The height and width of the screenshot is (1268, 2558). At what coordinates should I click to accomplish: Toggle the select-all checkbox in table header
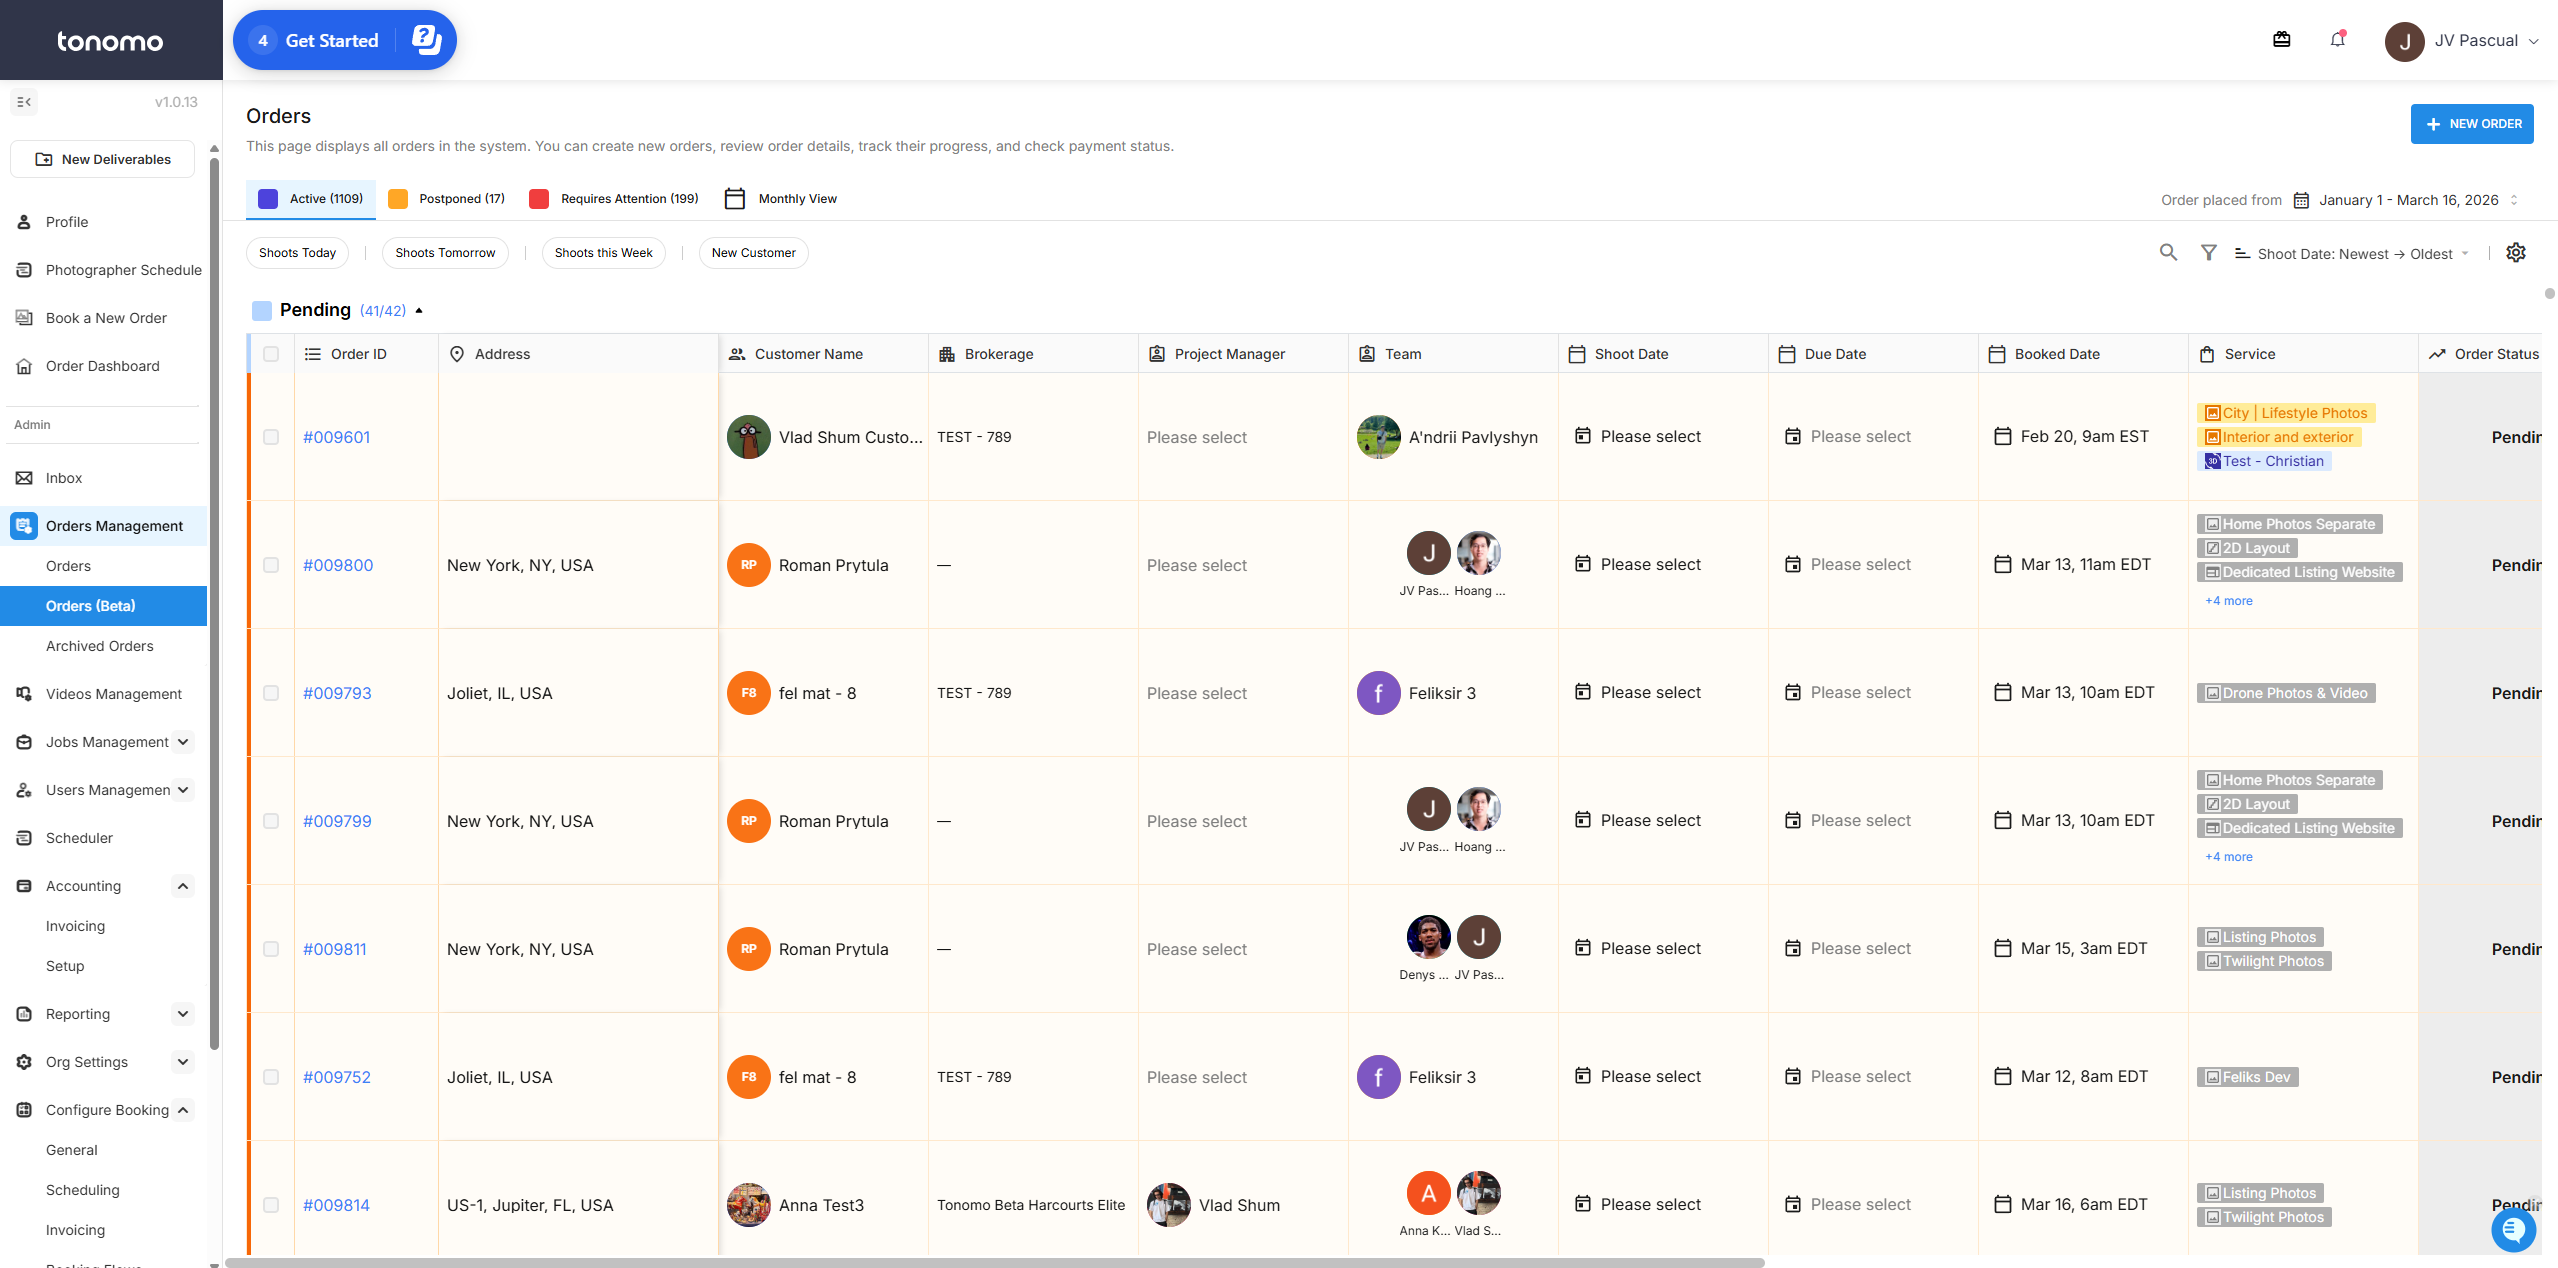click(x=271, y=354)
